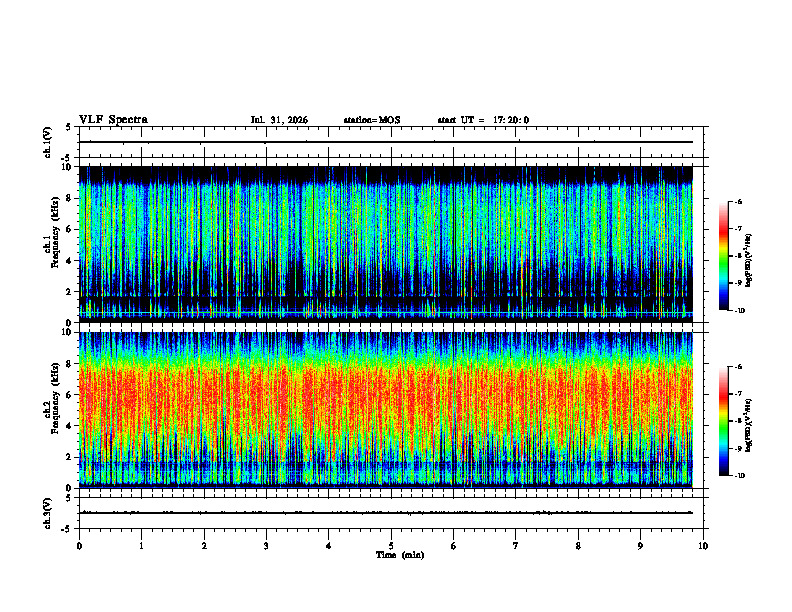Click the "4" kHz tick on the ch.1 axis
792x612 pixels.
[x=70, y=261]
